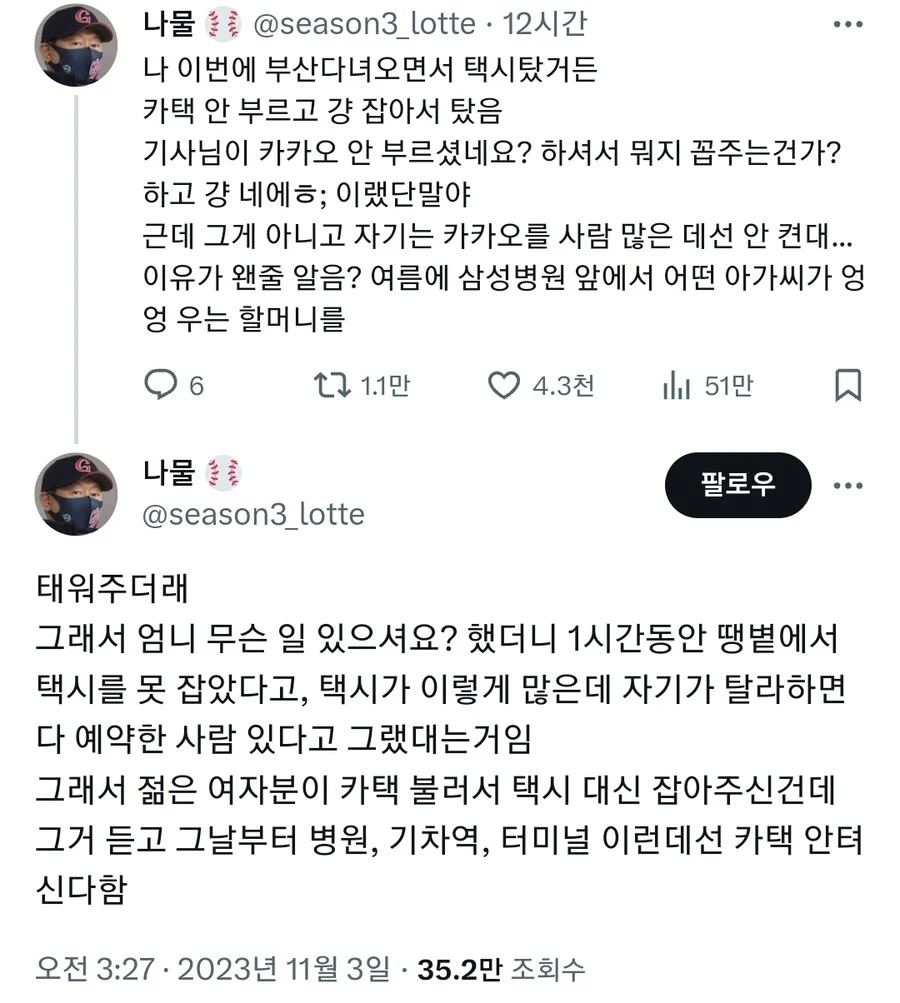Click the 35.2만 조회수 view count
Viewport: 900px width, 1003px height.
pos(501,968)
